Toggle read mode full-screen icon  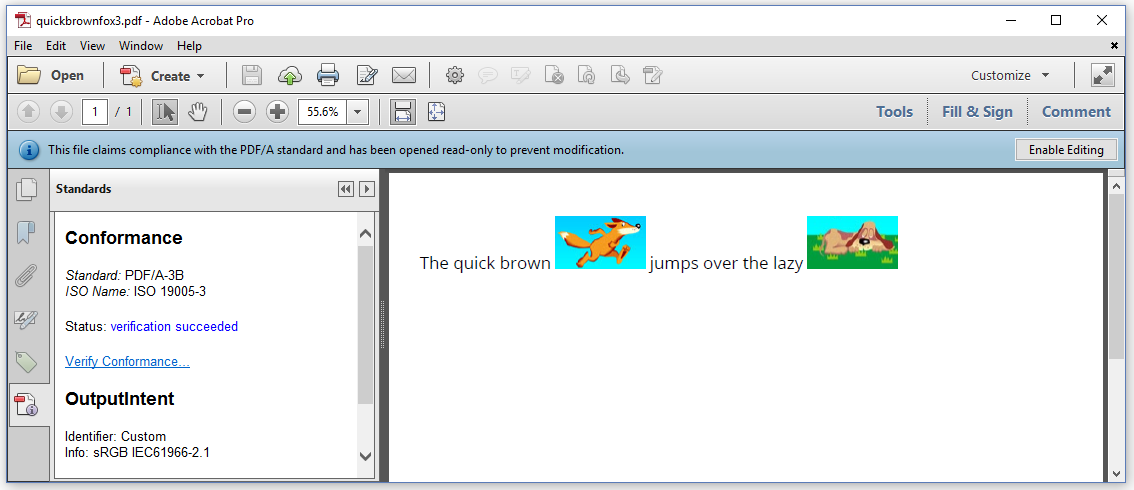1103,75
